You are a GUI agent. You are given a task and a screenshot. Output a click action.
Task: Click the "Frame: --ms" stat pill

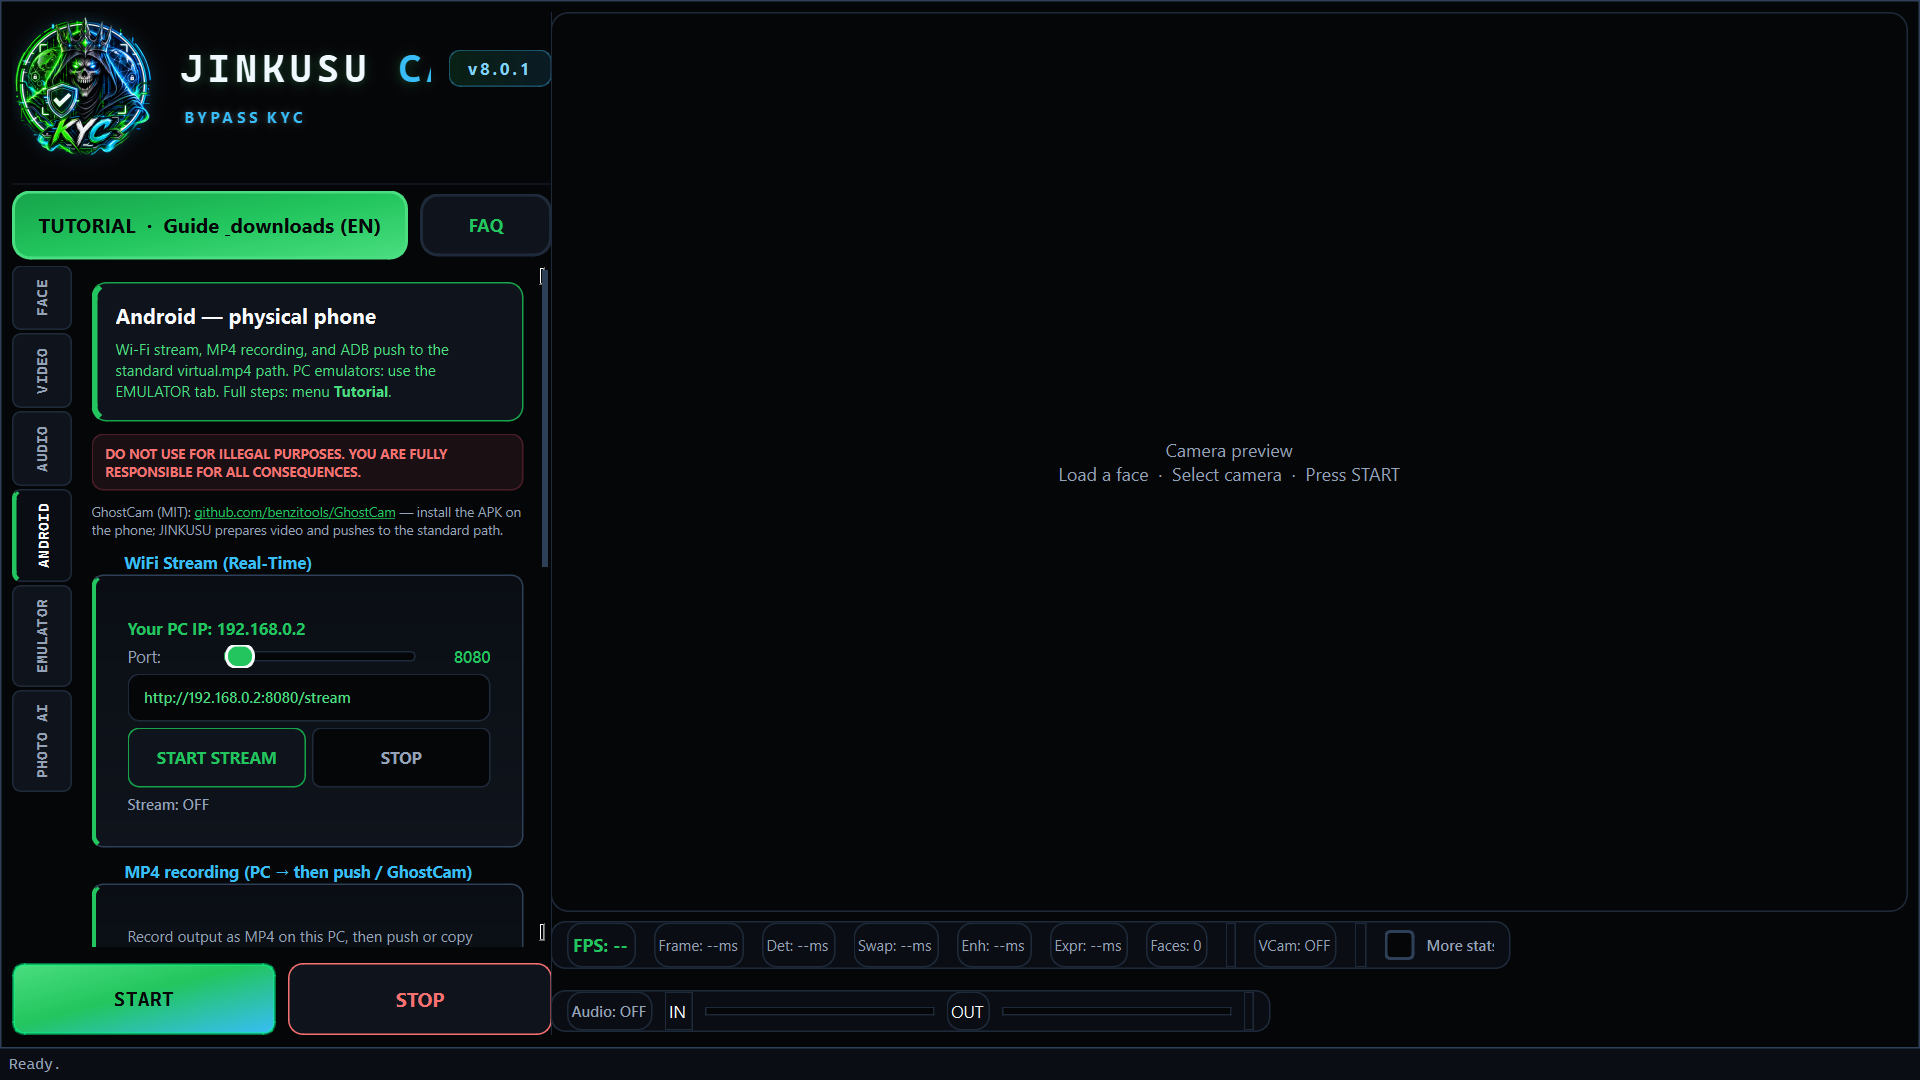point(698,945)
